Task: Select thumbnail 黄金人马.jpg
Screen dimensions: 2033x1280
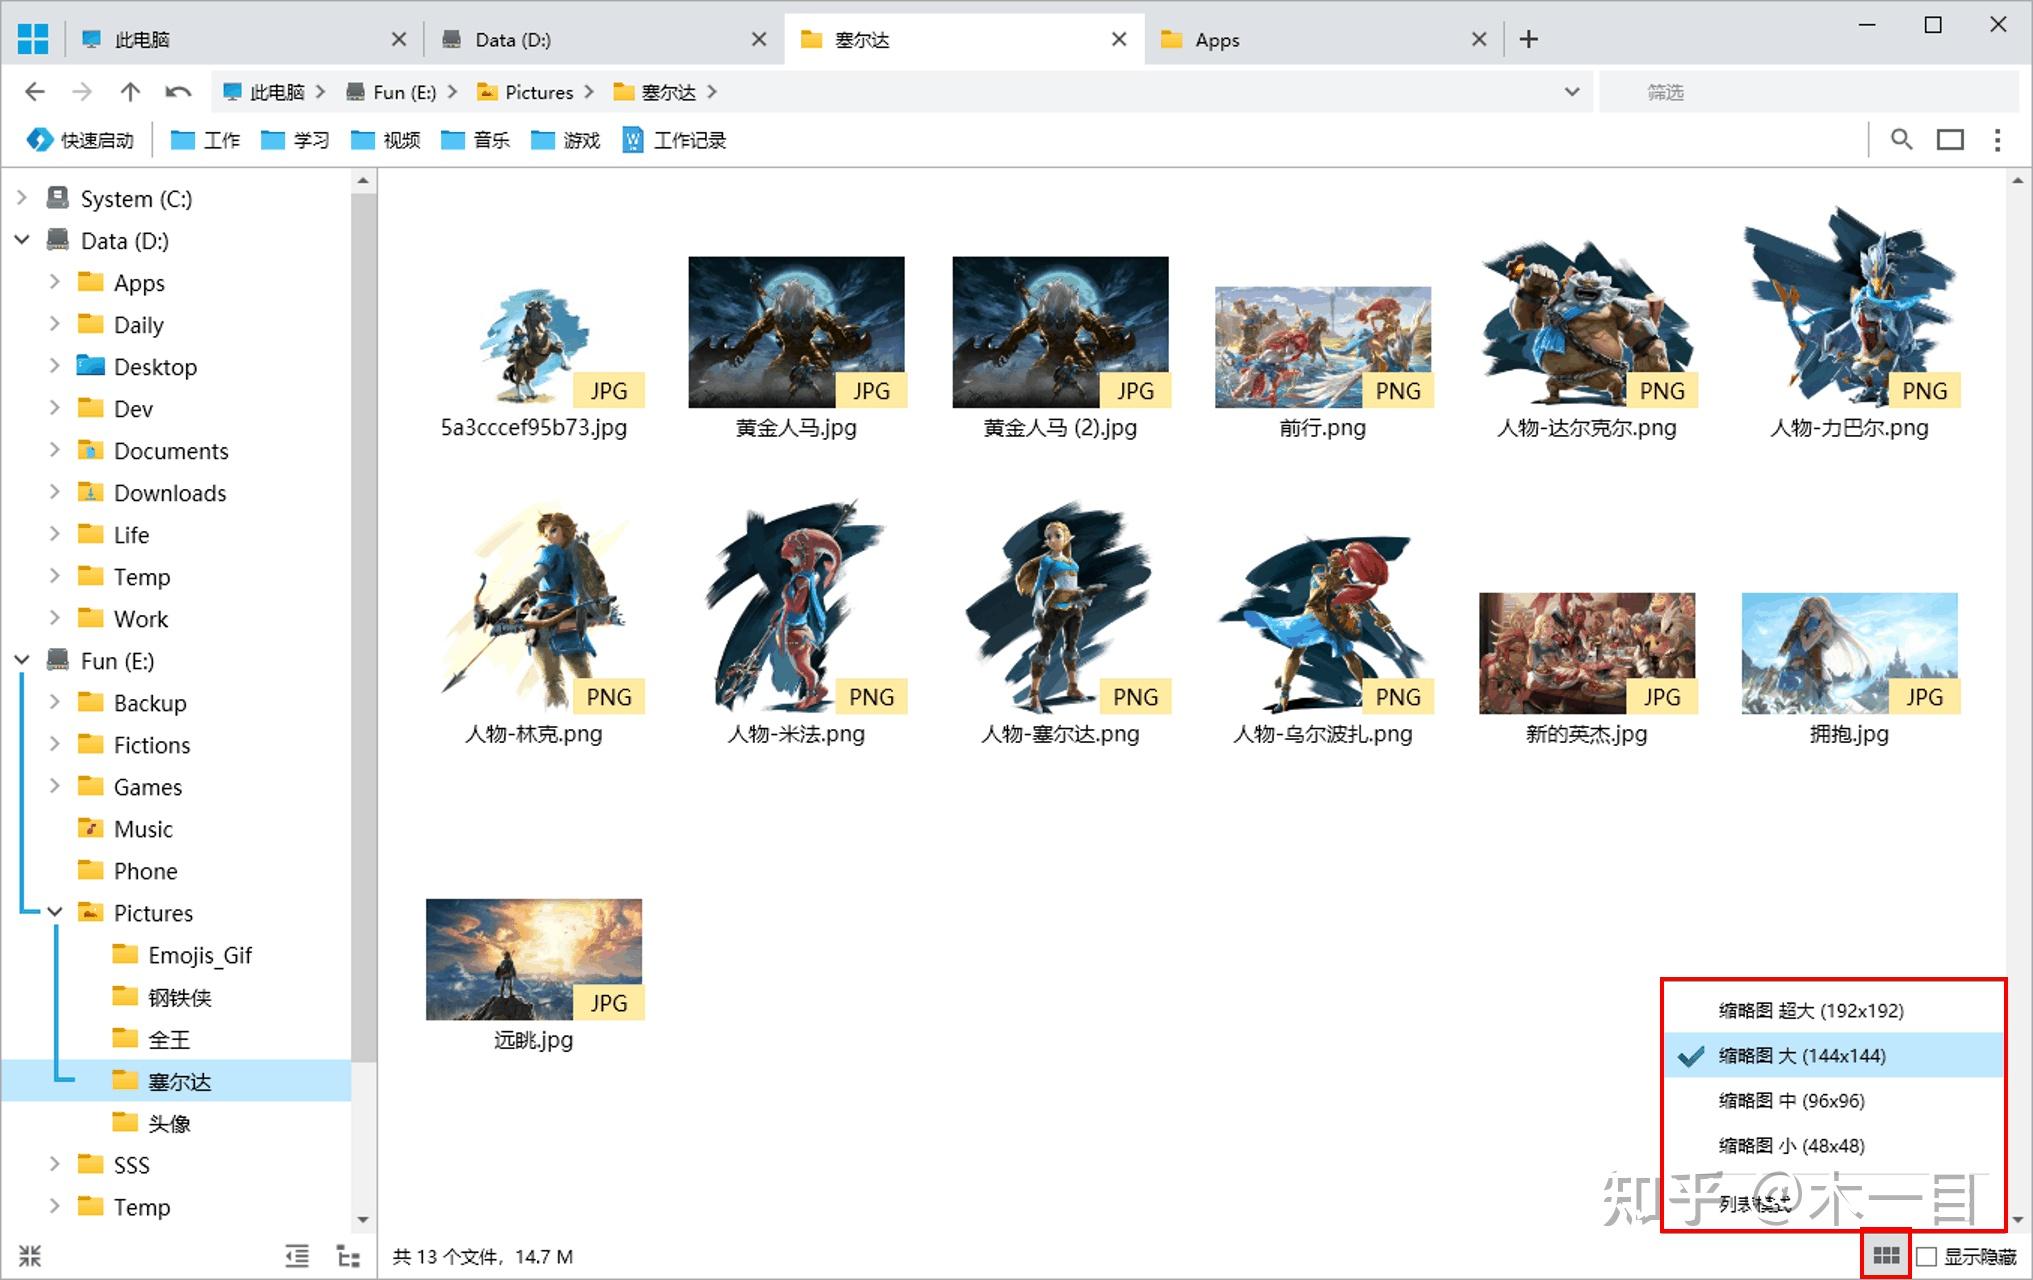Action: click(796, 332)
